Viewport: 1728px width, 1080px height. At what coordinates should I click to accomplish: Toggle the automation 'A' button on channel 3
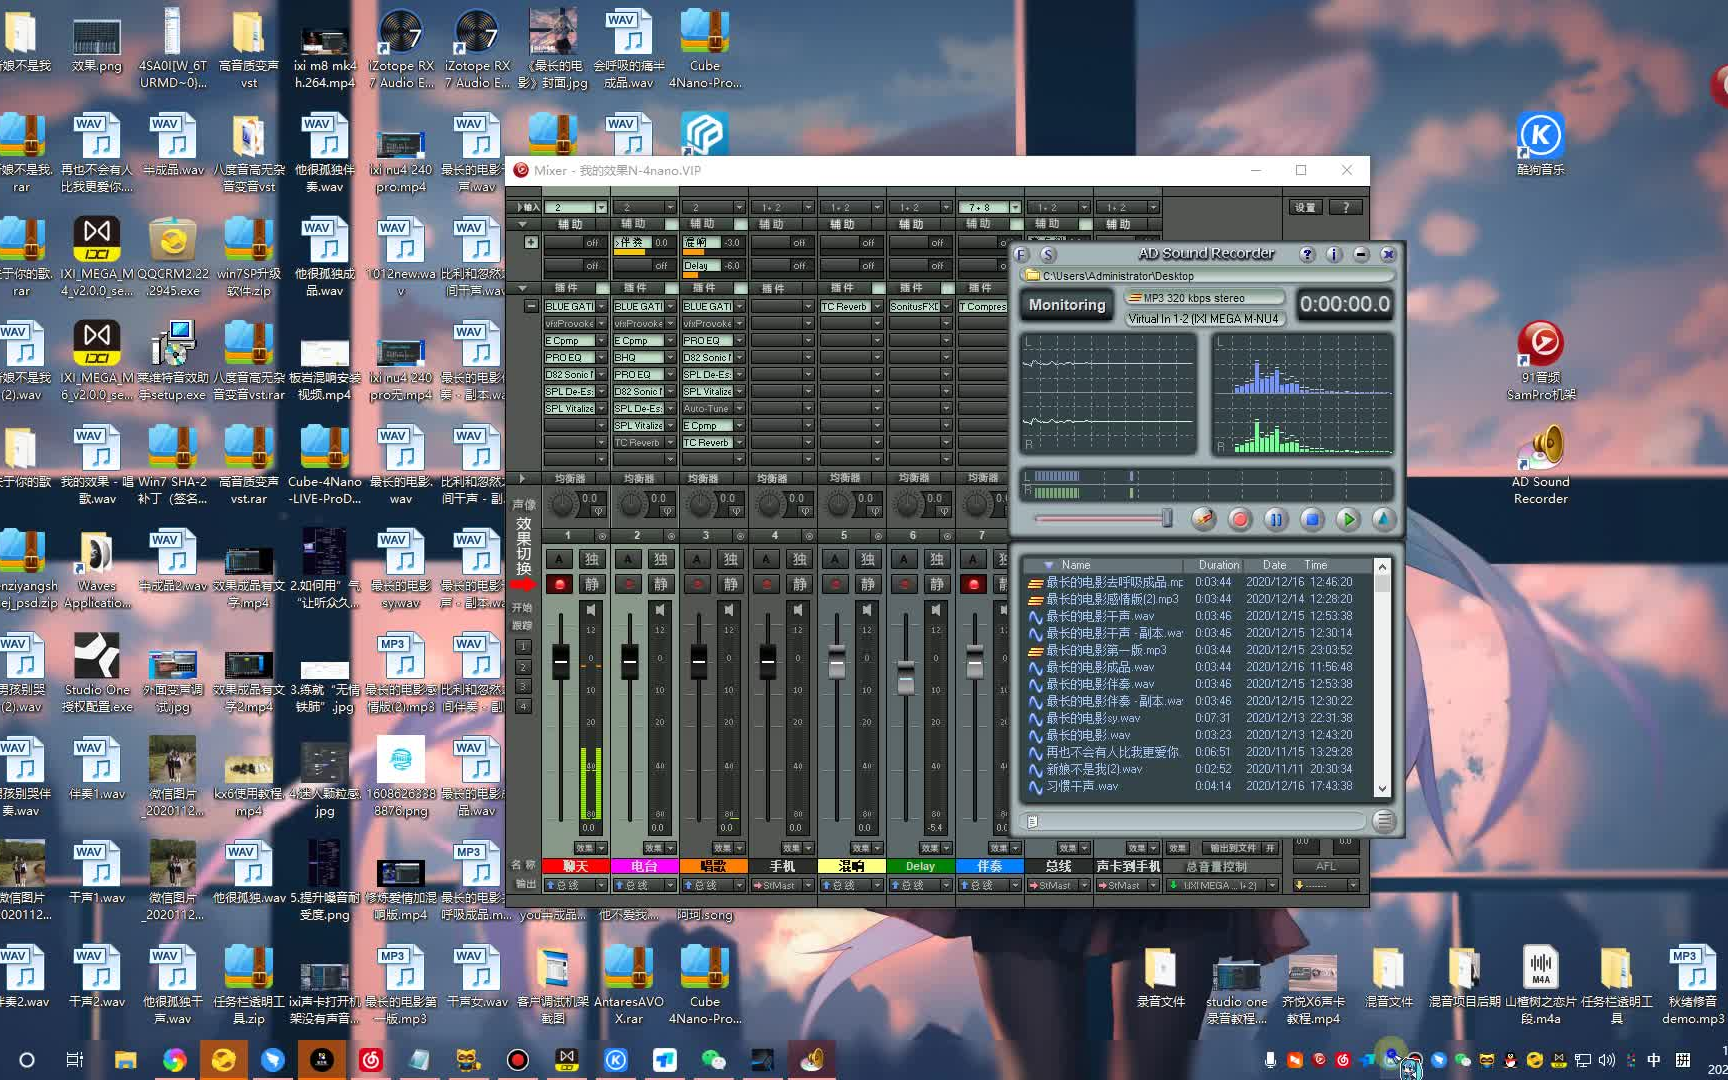pyautogui.click(x=697, y=559)
